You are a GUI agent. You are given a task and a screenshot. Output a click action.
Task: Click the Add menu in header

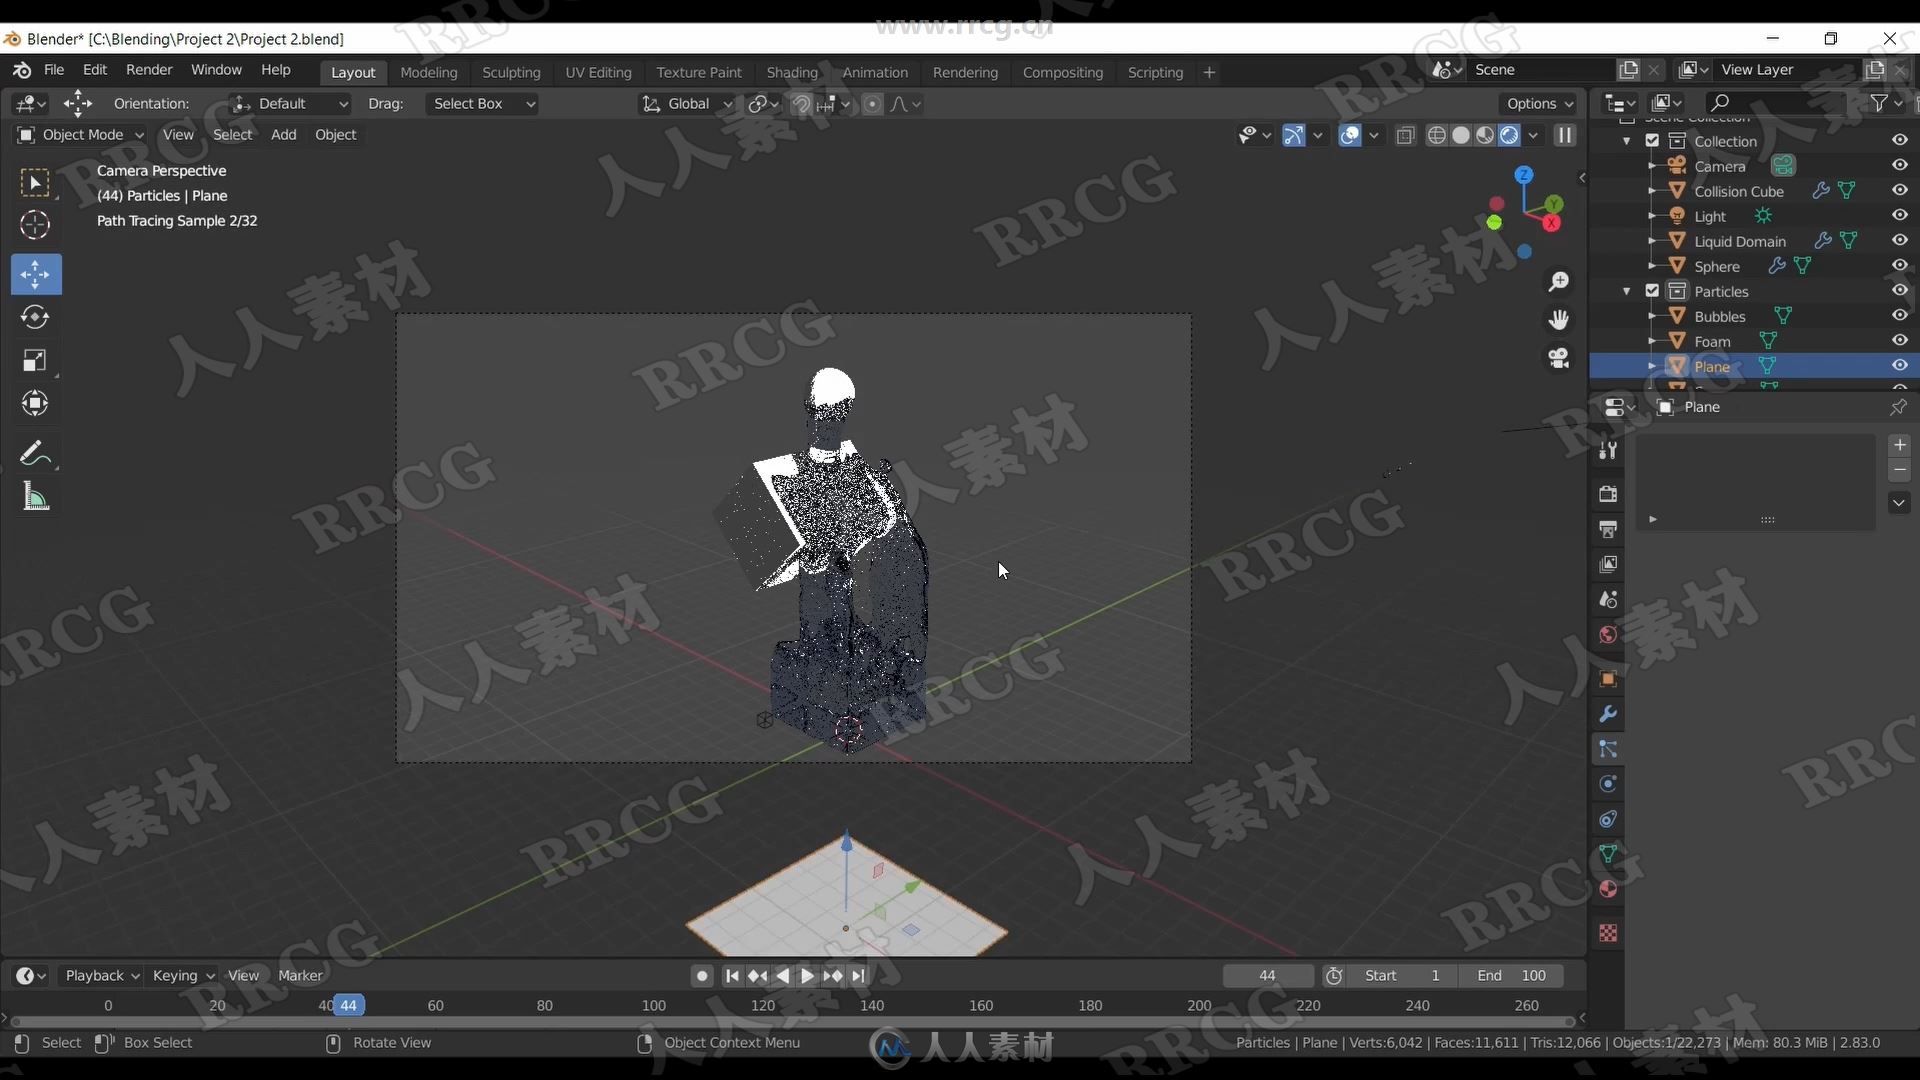coord(282,133)
